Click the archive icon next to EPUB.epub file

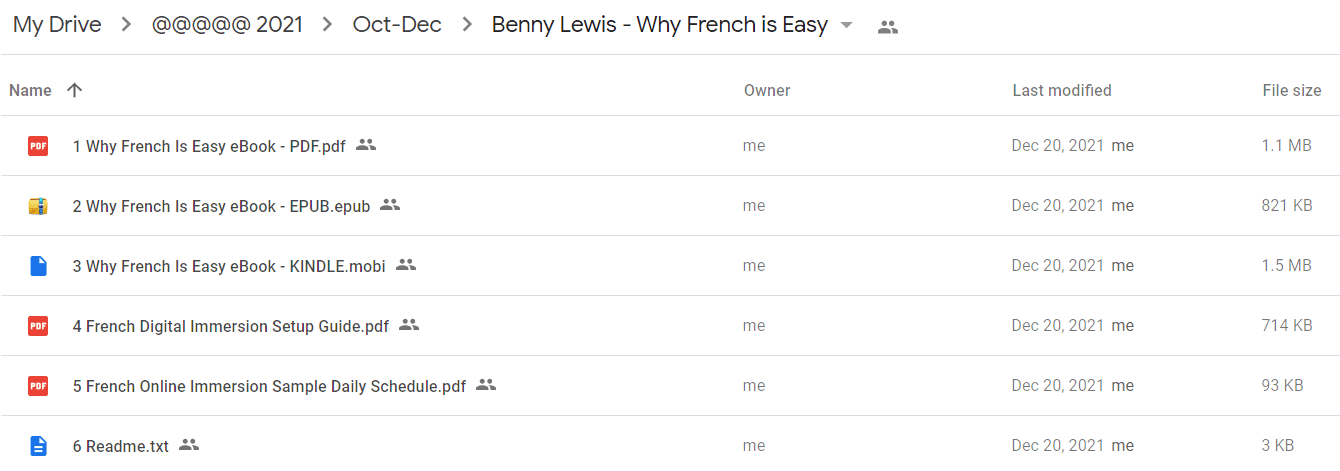coord(38,206)
